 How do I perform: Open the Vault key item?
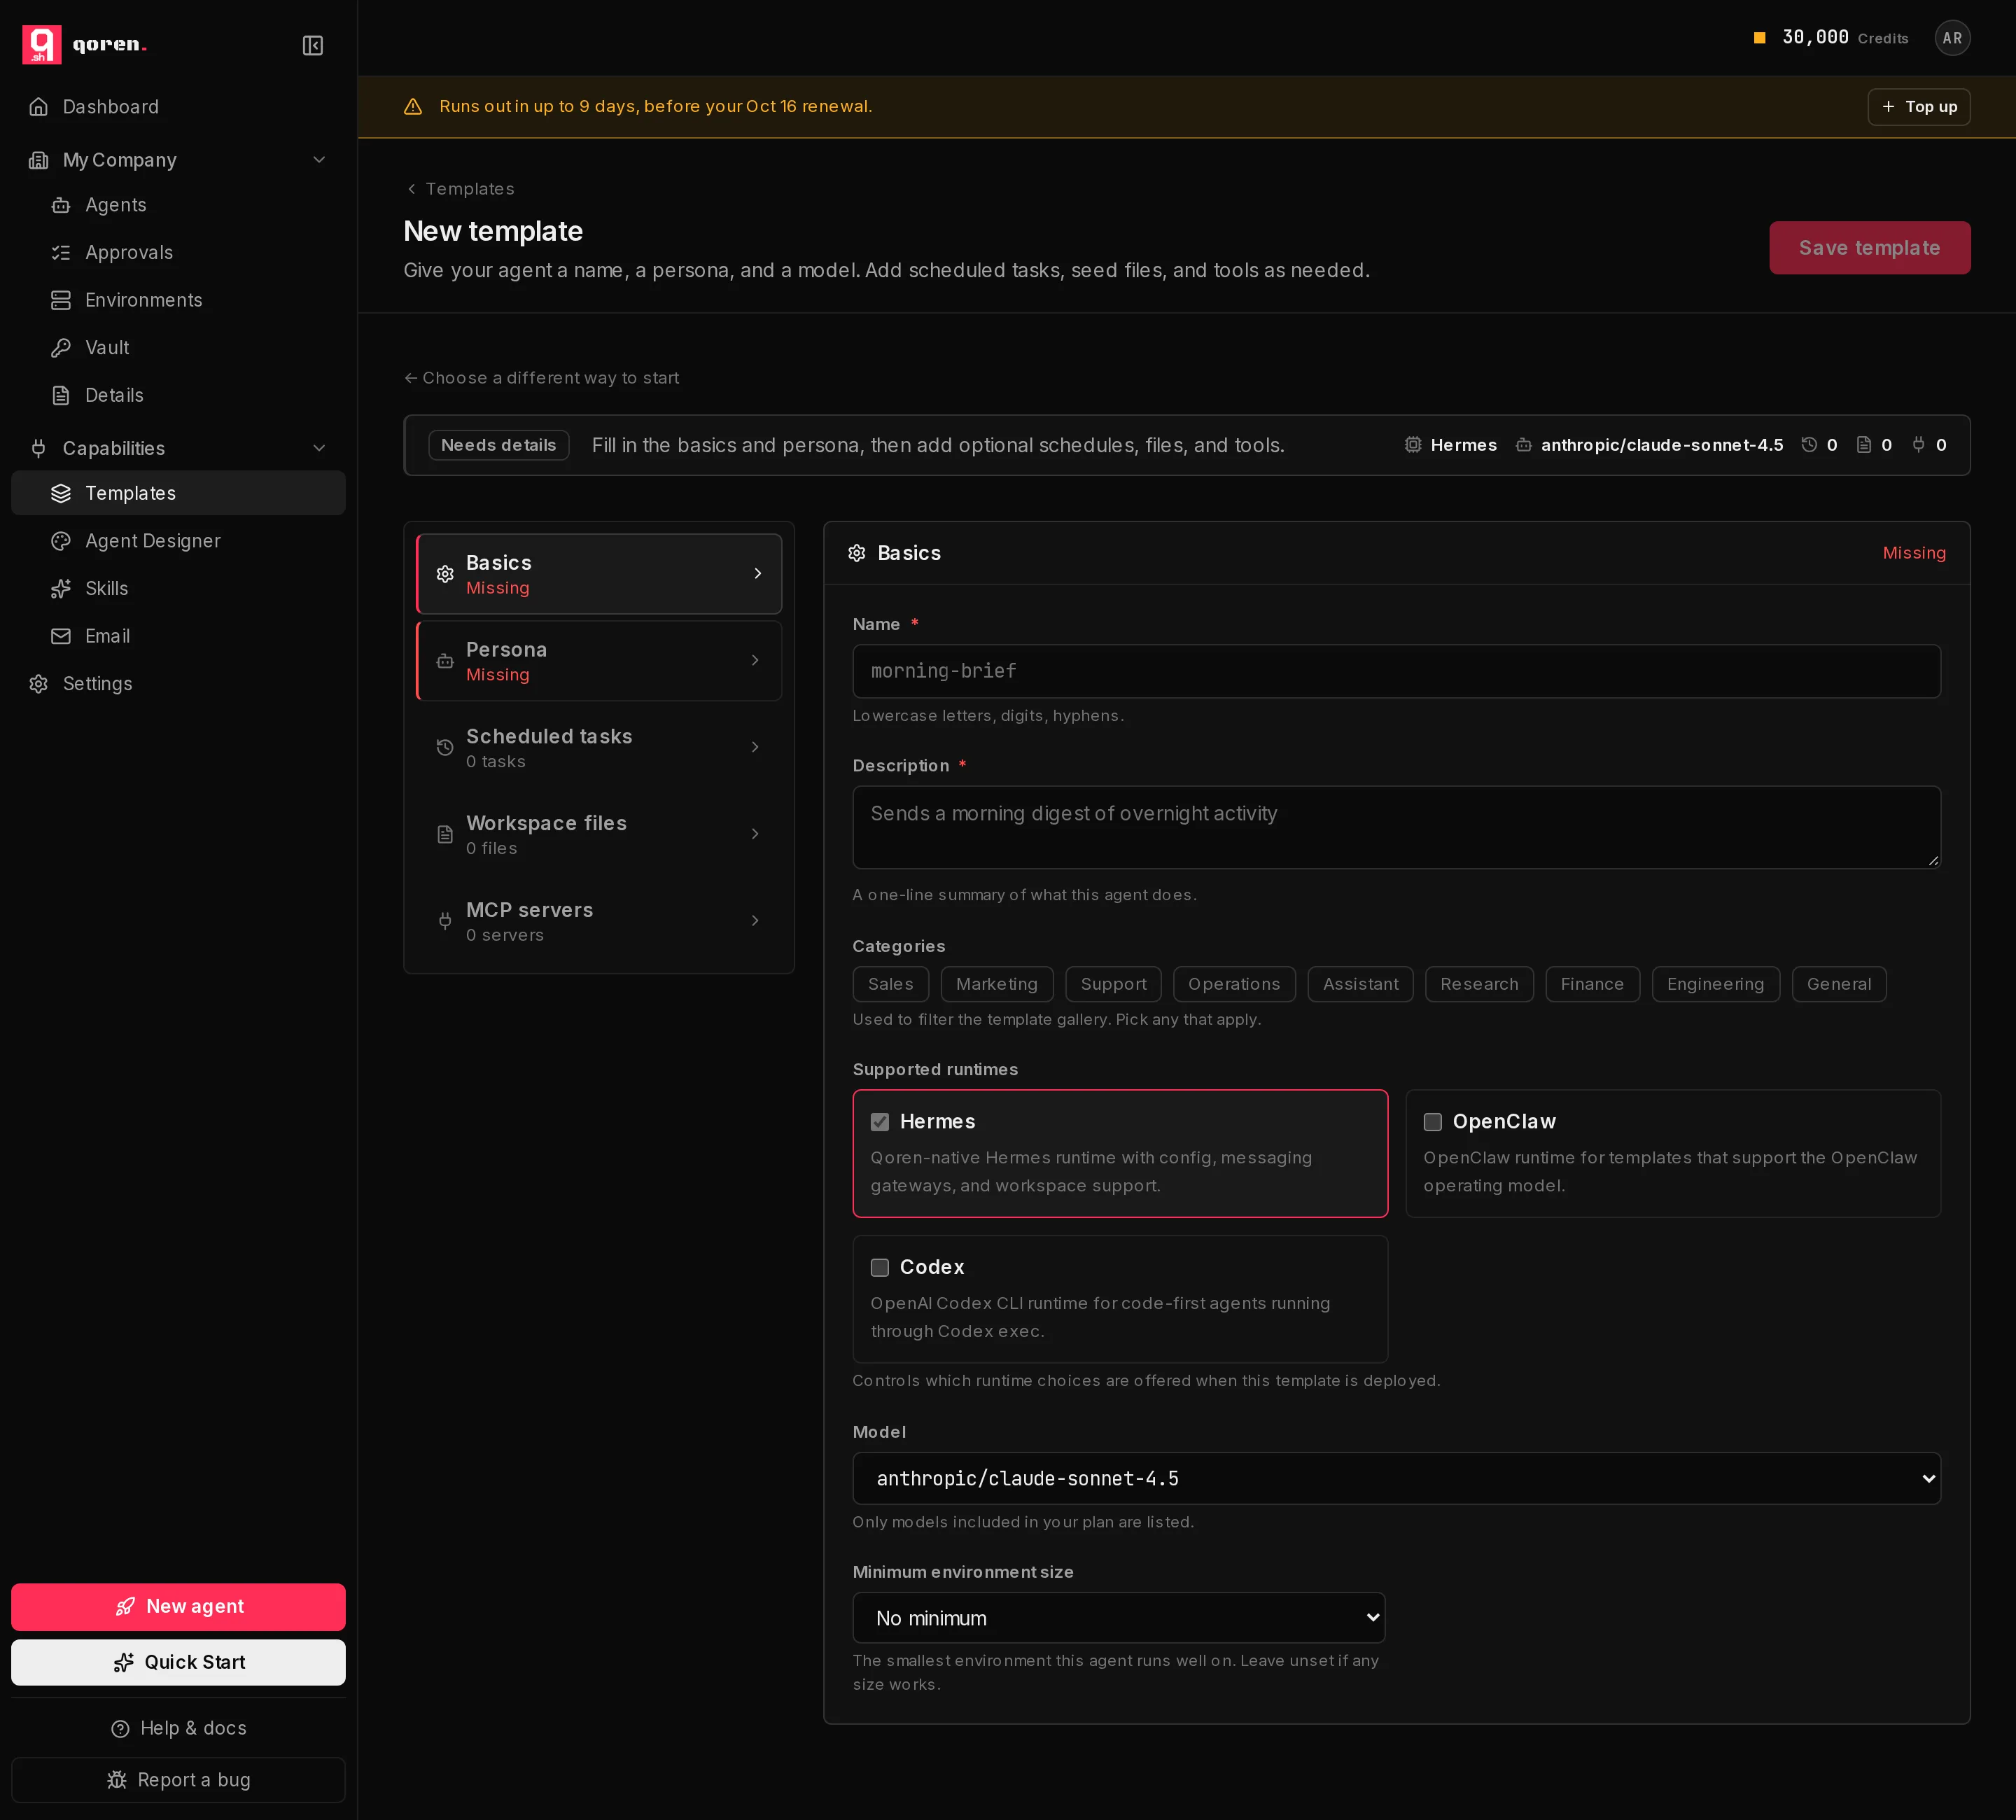tap(178, 348)
